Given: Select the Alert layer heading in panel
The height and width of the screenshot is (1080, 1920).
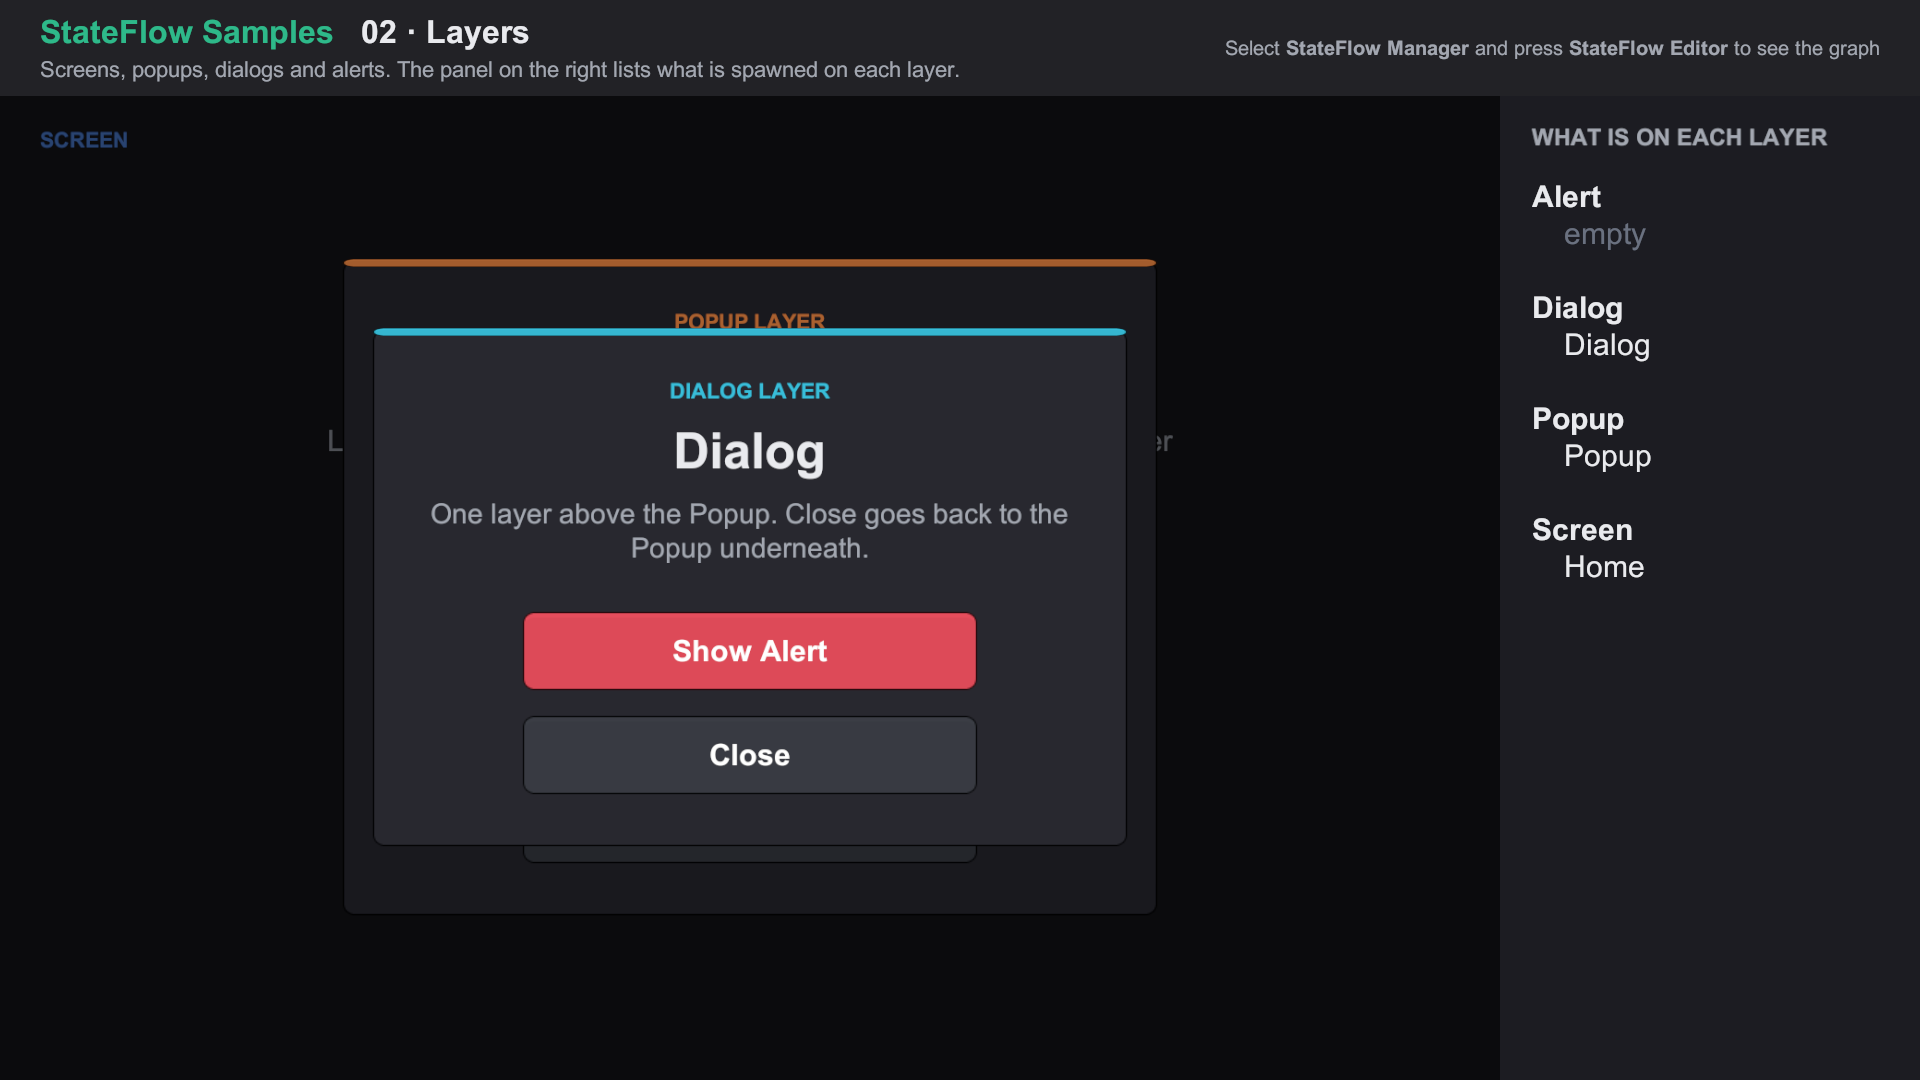Looking at the screenshot, I should [1566, 197].
